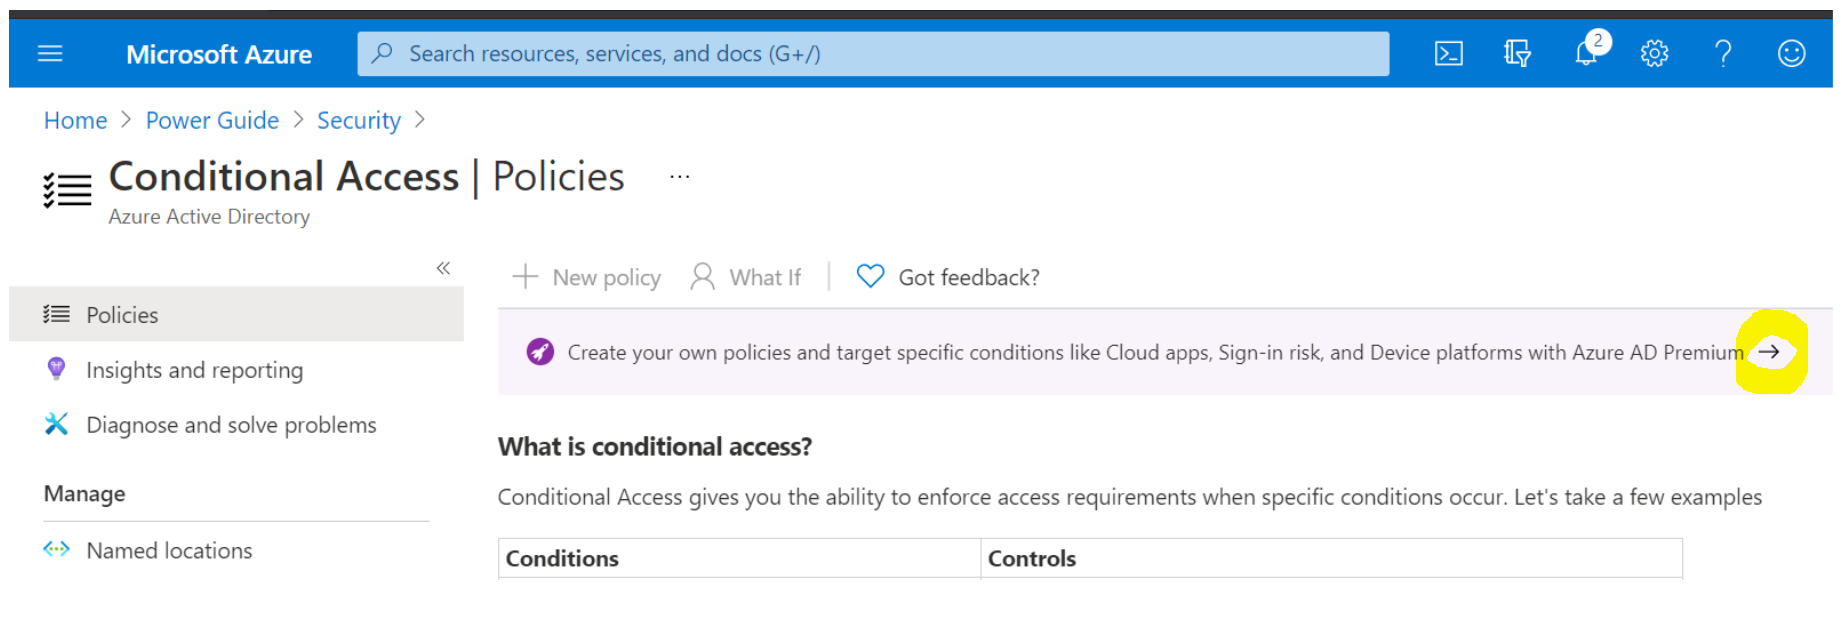1842x630 pixels.
Task: Collapse the left navigation pane
Action: point(443,268)
